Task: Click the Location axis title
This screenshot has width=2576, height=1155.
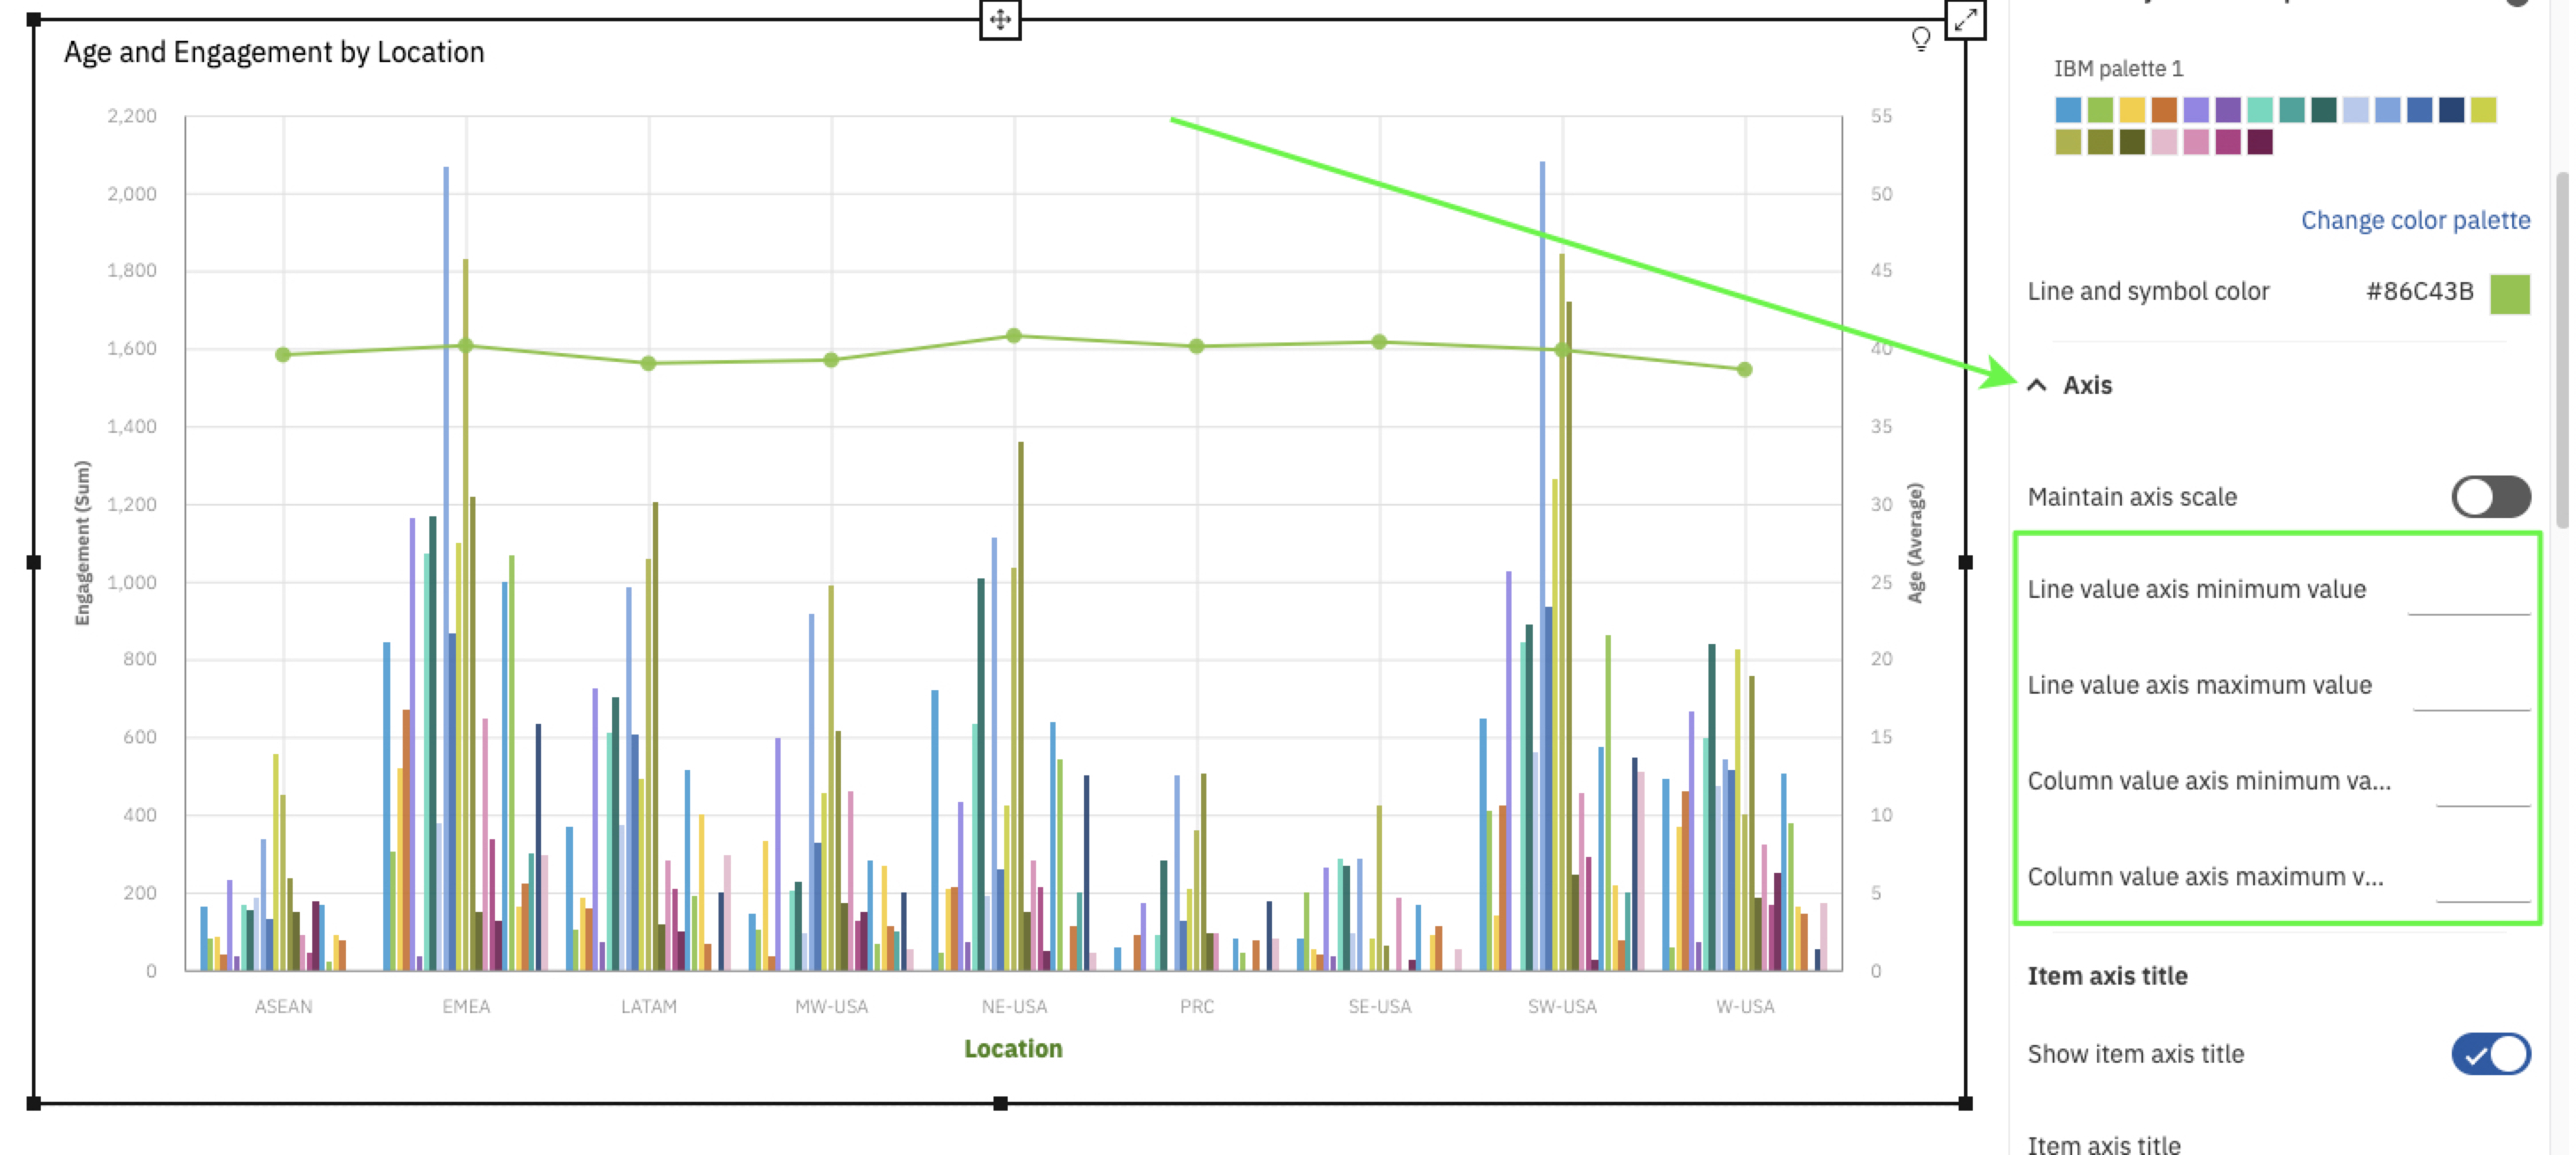Action: point(1013,1049)
